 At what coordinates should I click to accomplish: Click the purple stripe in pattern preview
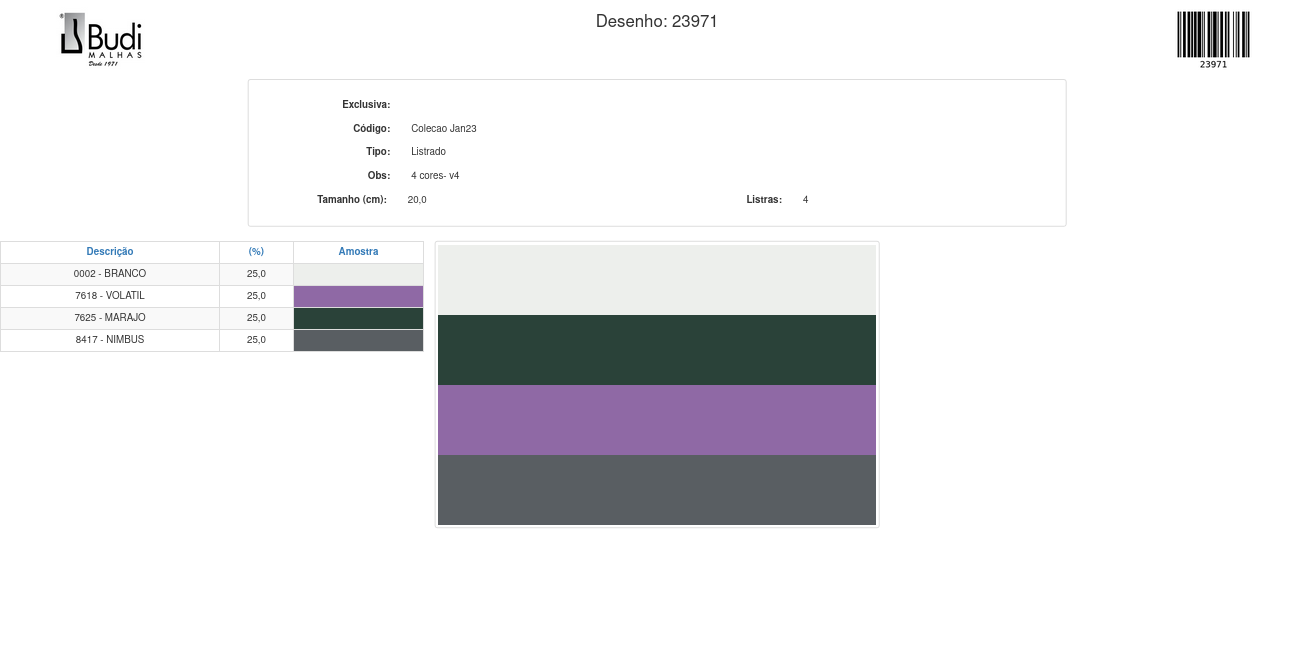657,420
